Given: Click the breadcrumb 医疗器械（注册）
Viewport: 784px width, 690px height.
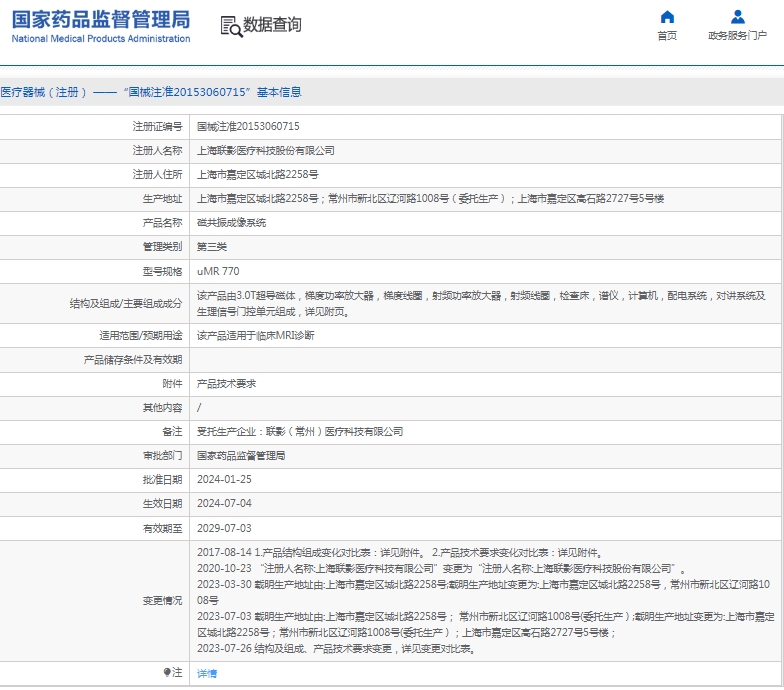Looking at the screenshot, I should click(44, 92).
